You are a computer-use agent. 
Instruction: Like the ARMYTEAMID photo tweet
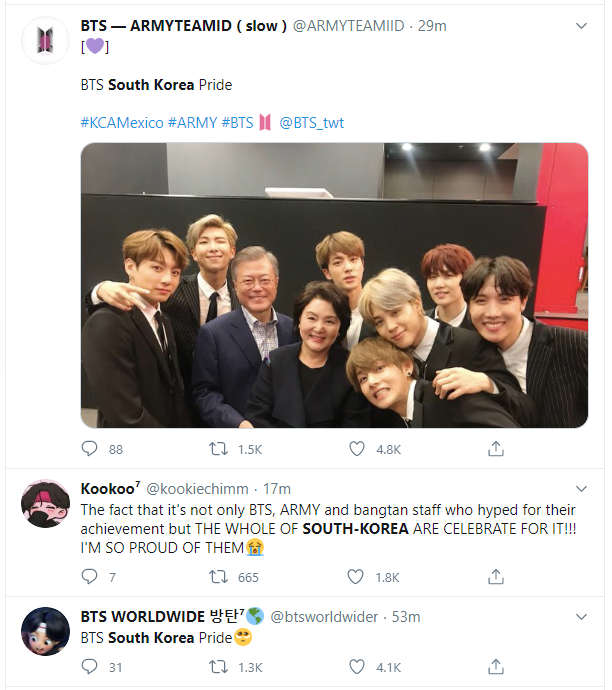pos(357,449)
